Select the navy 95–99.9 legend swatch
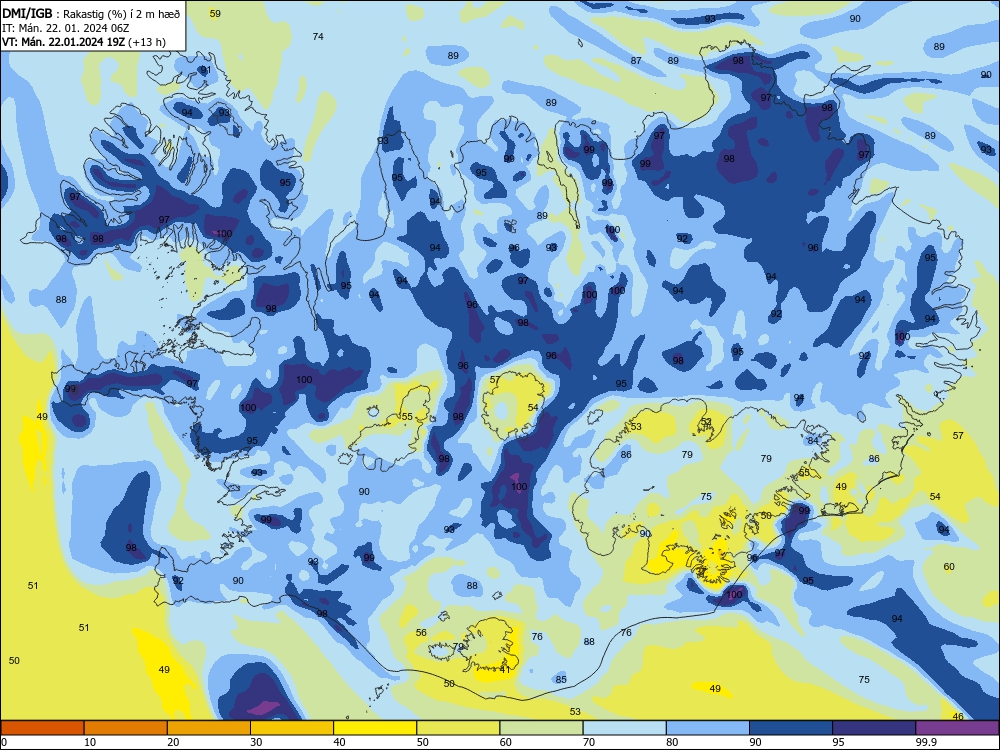1000x750 pixels. coord(874,728)
